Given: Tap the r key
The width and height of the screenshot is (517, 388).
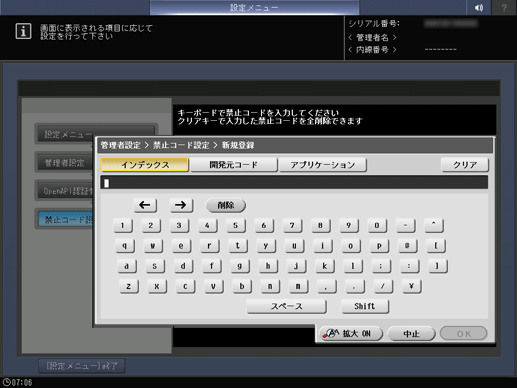Looking at the screenshot, I should coord(210,246).
